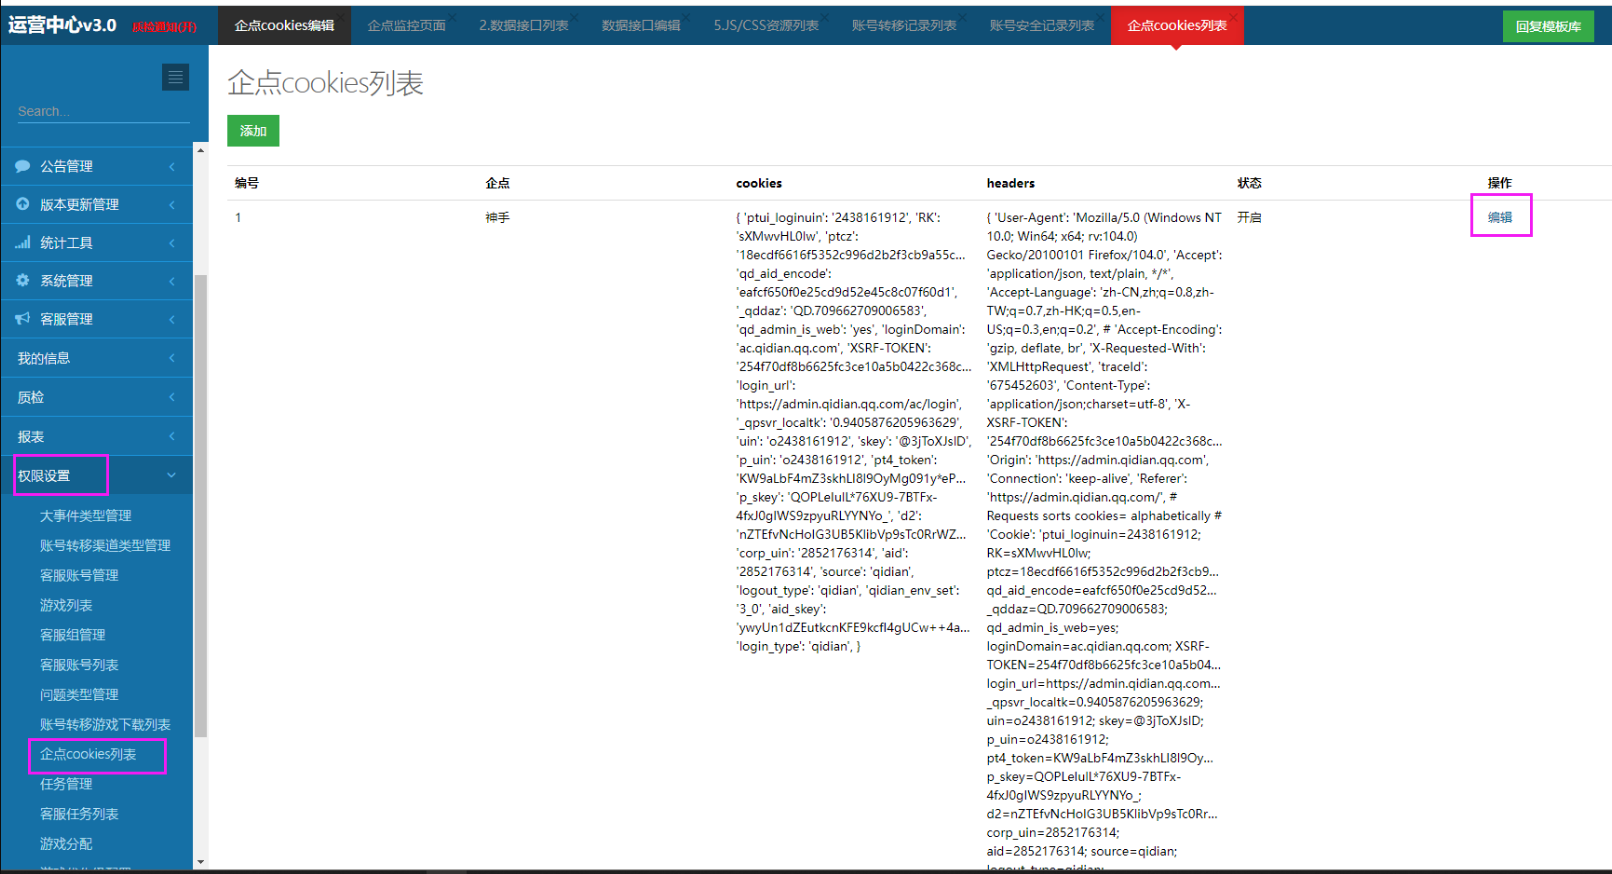Select the active 企点cookies列表 tab

point(1177,25)
